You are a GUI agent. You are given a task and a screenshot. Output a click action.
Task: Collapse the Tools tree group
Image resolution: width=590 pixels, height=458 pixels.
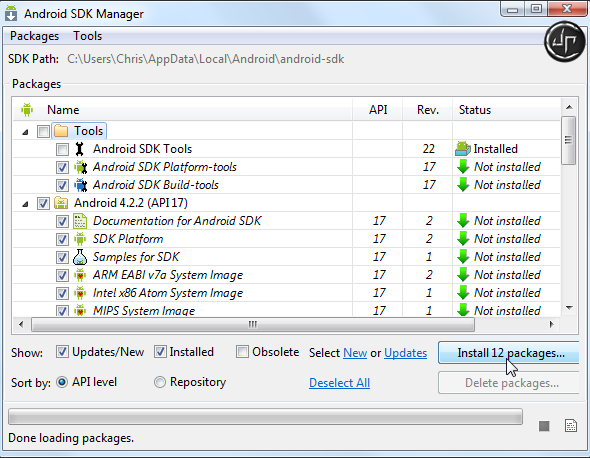25,132
